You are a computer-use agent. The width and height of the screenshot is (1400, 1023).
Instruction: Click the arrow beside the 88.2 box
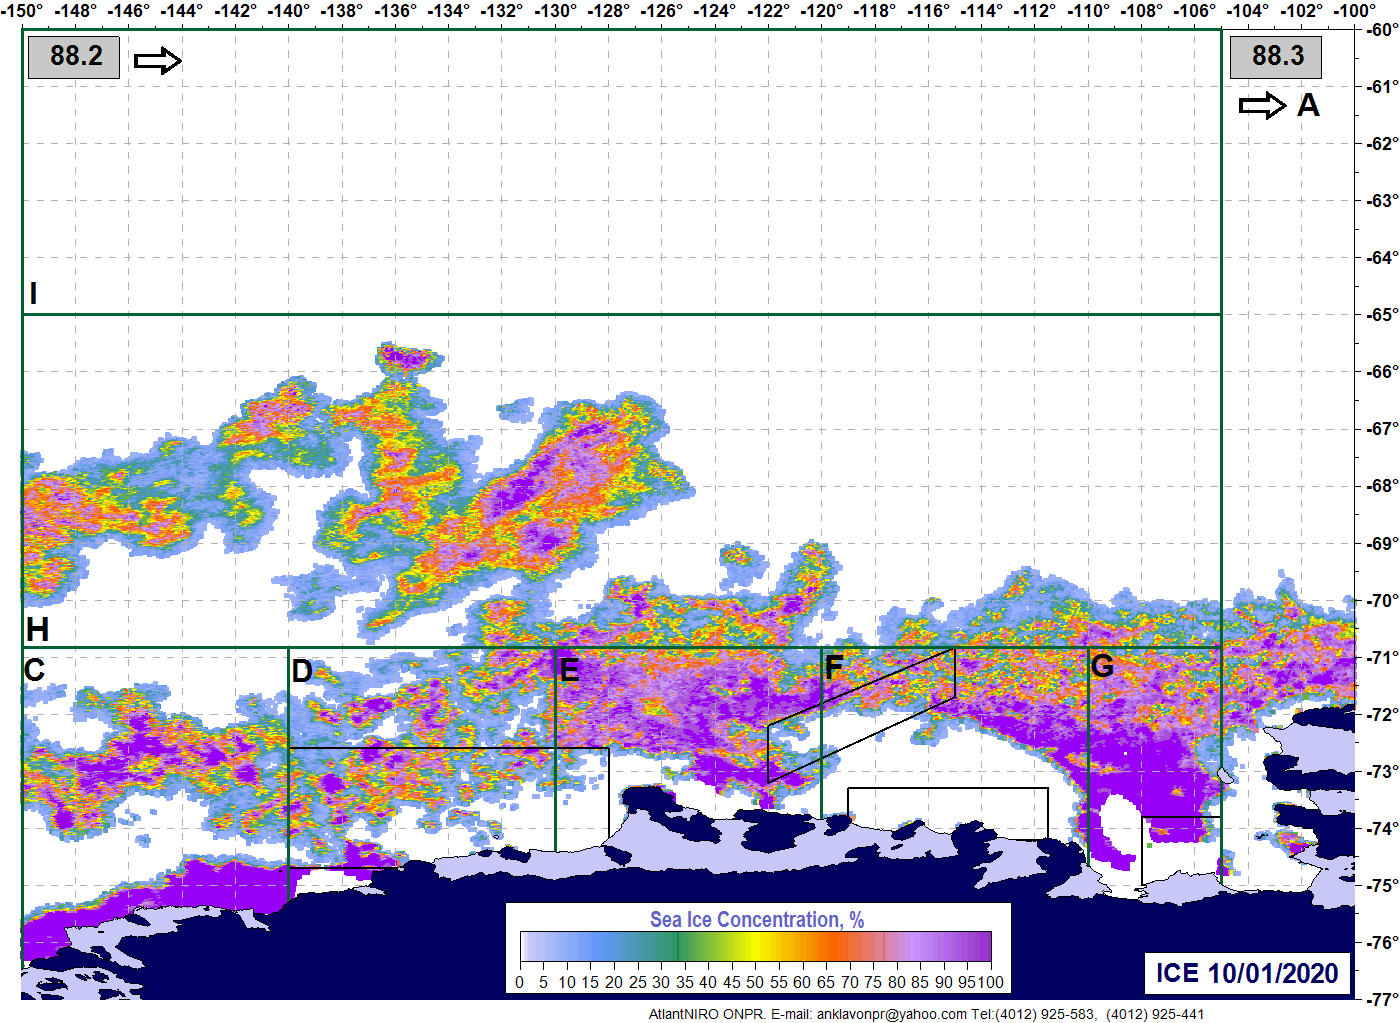coord(158,61)
